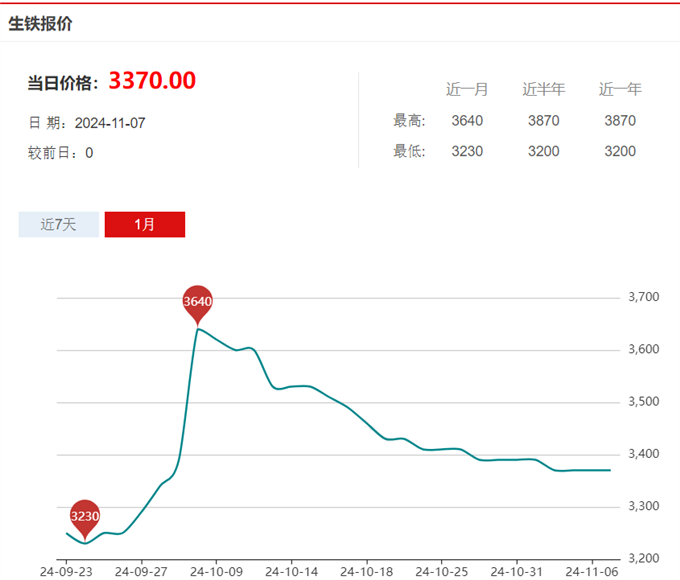Click the 24-09-23 x-axis date label
Image resolution: width=680 pixels, height=580 pixels.
coord(66,571)
